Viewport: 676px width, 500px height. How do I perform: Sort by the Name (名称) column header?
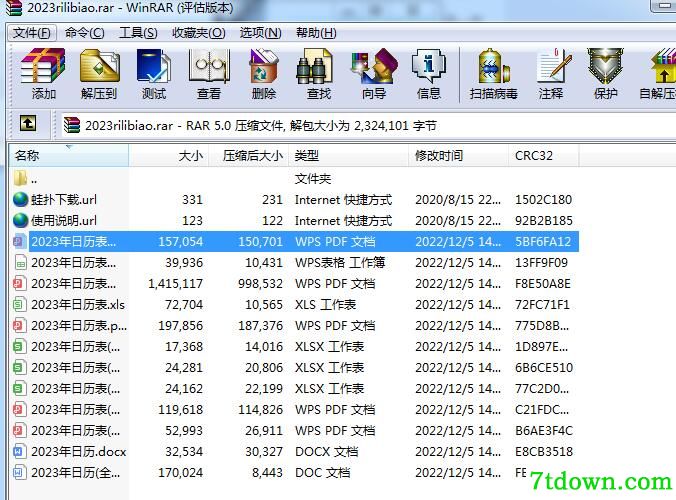coord(69,155)
